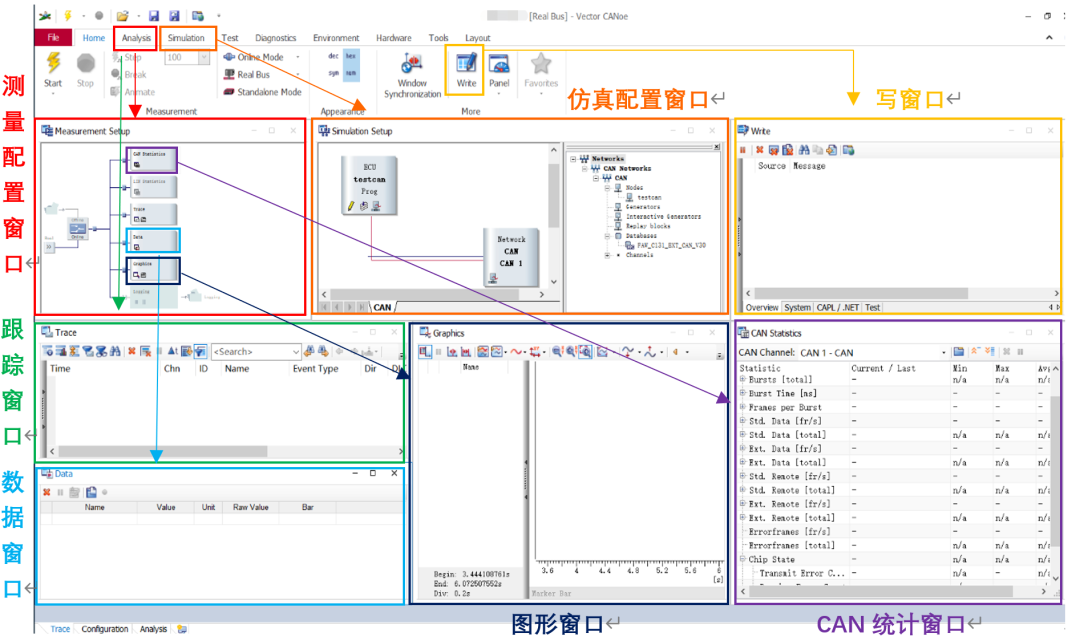Select testcan node in Networks tree
This screenshot has width=1080, height=641.
(x=648, y=198)
